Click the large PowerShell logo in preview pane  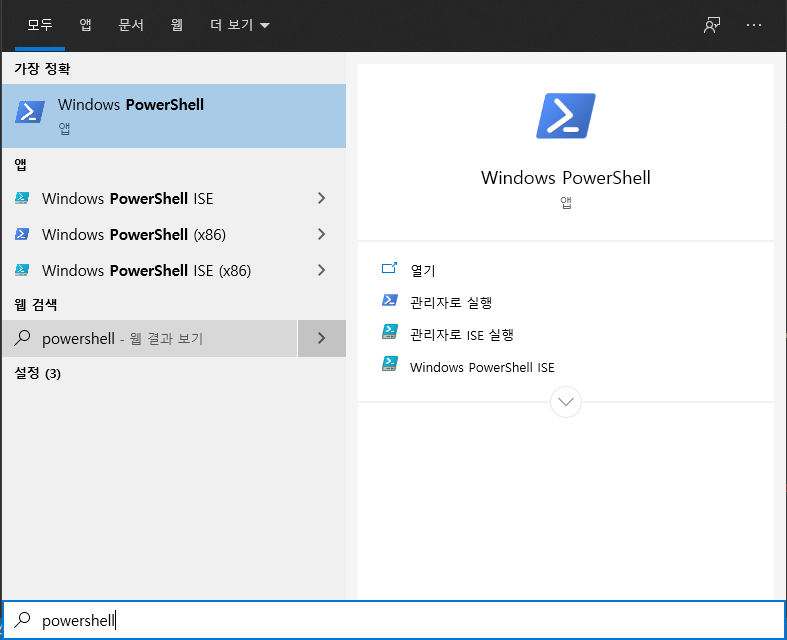pos(566,115)
